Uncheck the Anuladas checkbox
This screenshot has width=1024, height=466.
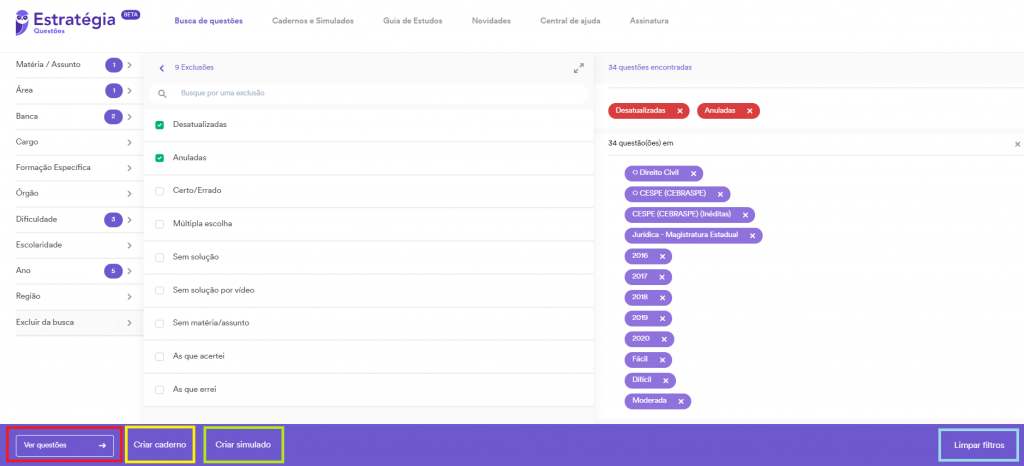[159, 158]
